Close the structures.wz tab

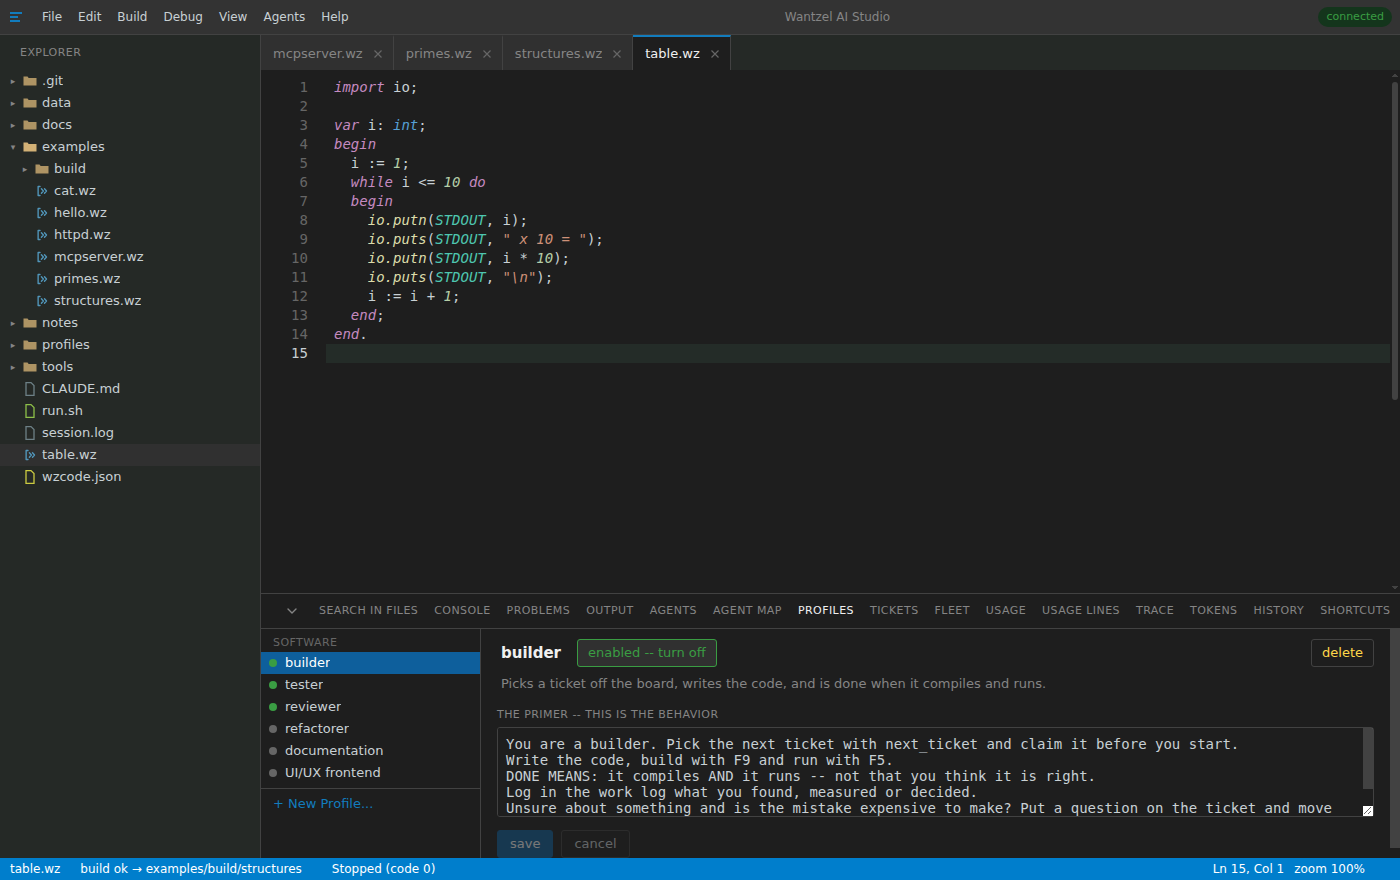617,54
